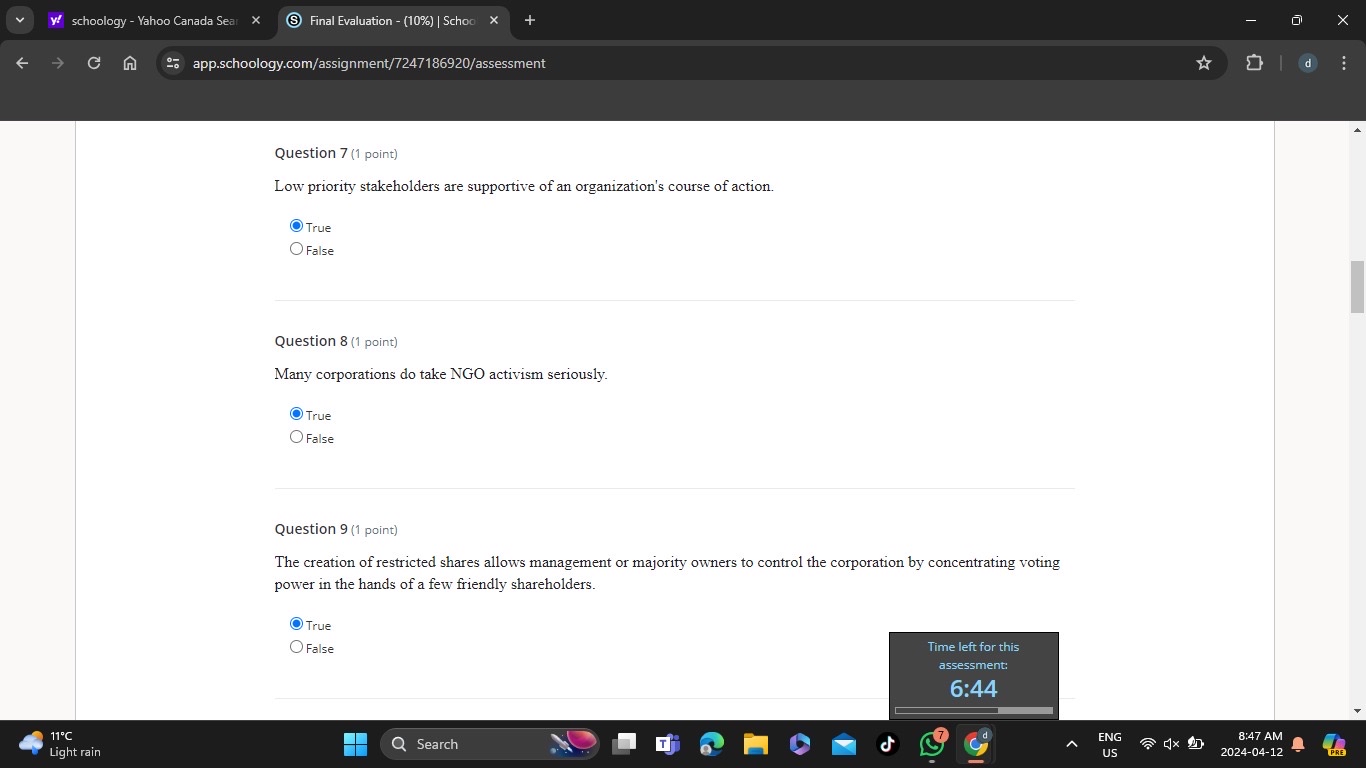Open TikTok from the taskbar
The width and height of the screenshot is (1366, 768).
coord(888,744)
